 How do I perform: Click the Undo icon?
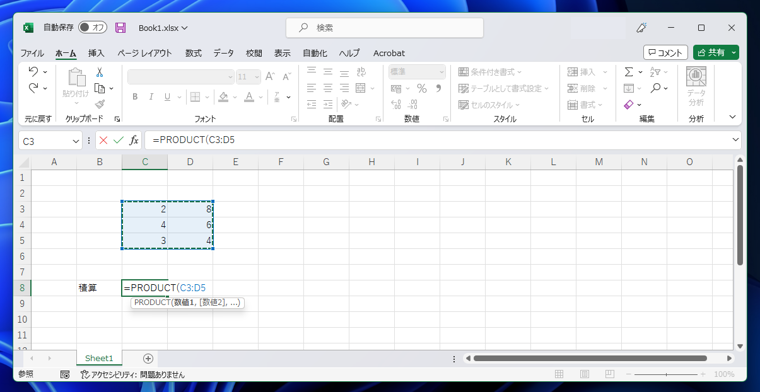tap(33, 72)
